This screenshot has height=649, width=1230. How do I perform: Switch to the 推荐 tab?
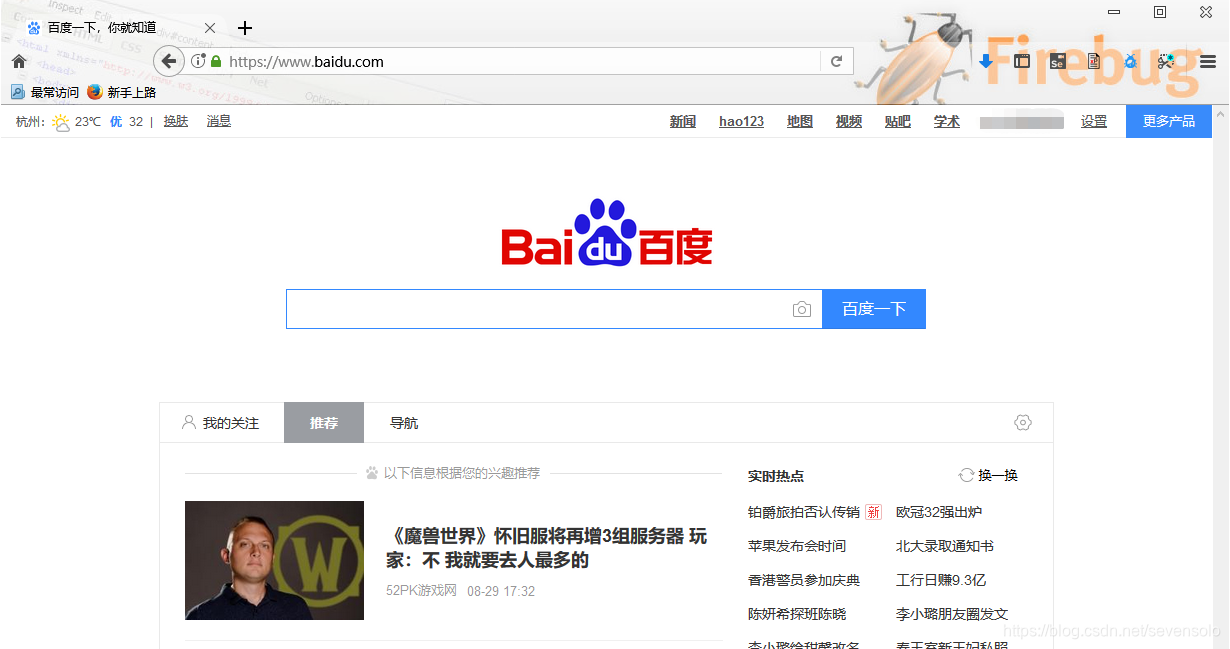pos(323,422)
